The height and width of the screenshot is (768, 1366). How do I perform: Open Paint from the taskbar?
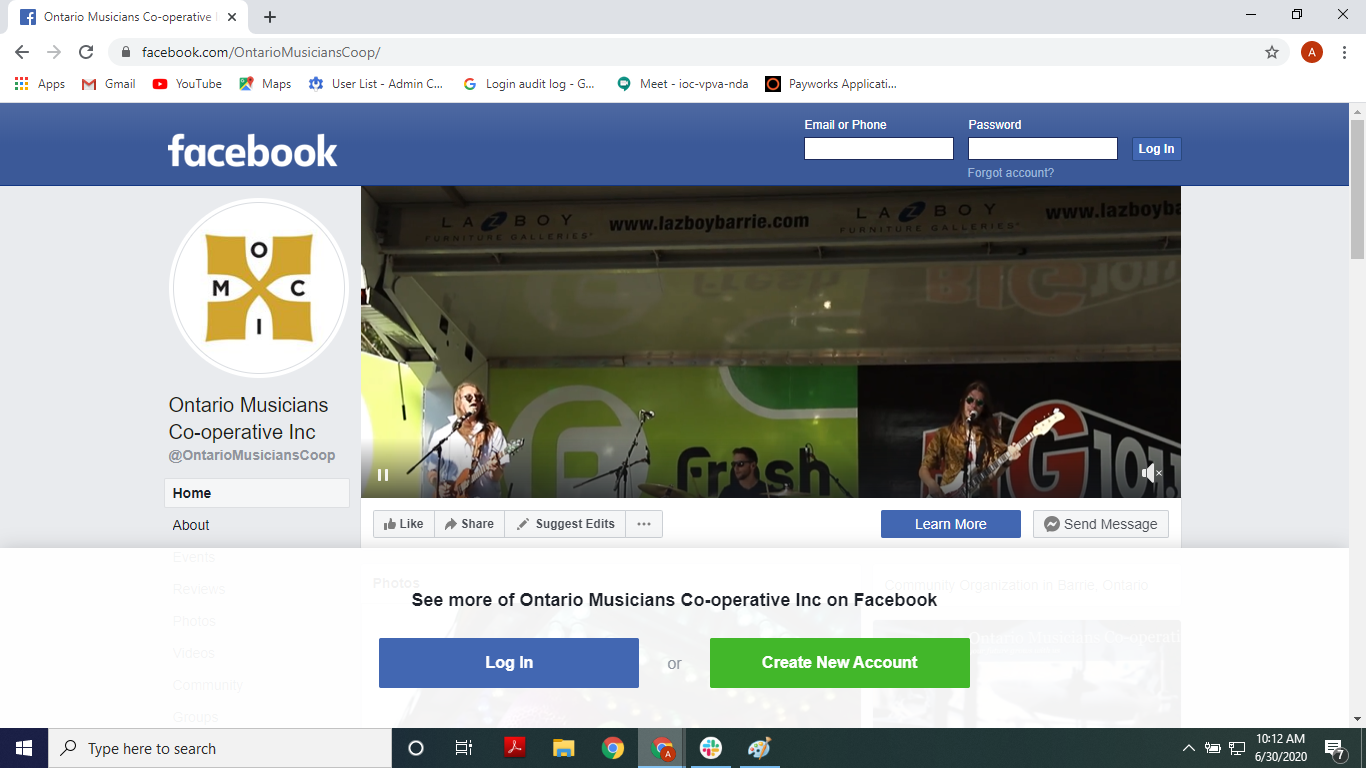pos(760,748)
